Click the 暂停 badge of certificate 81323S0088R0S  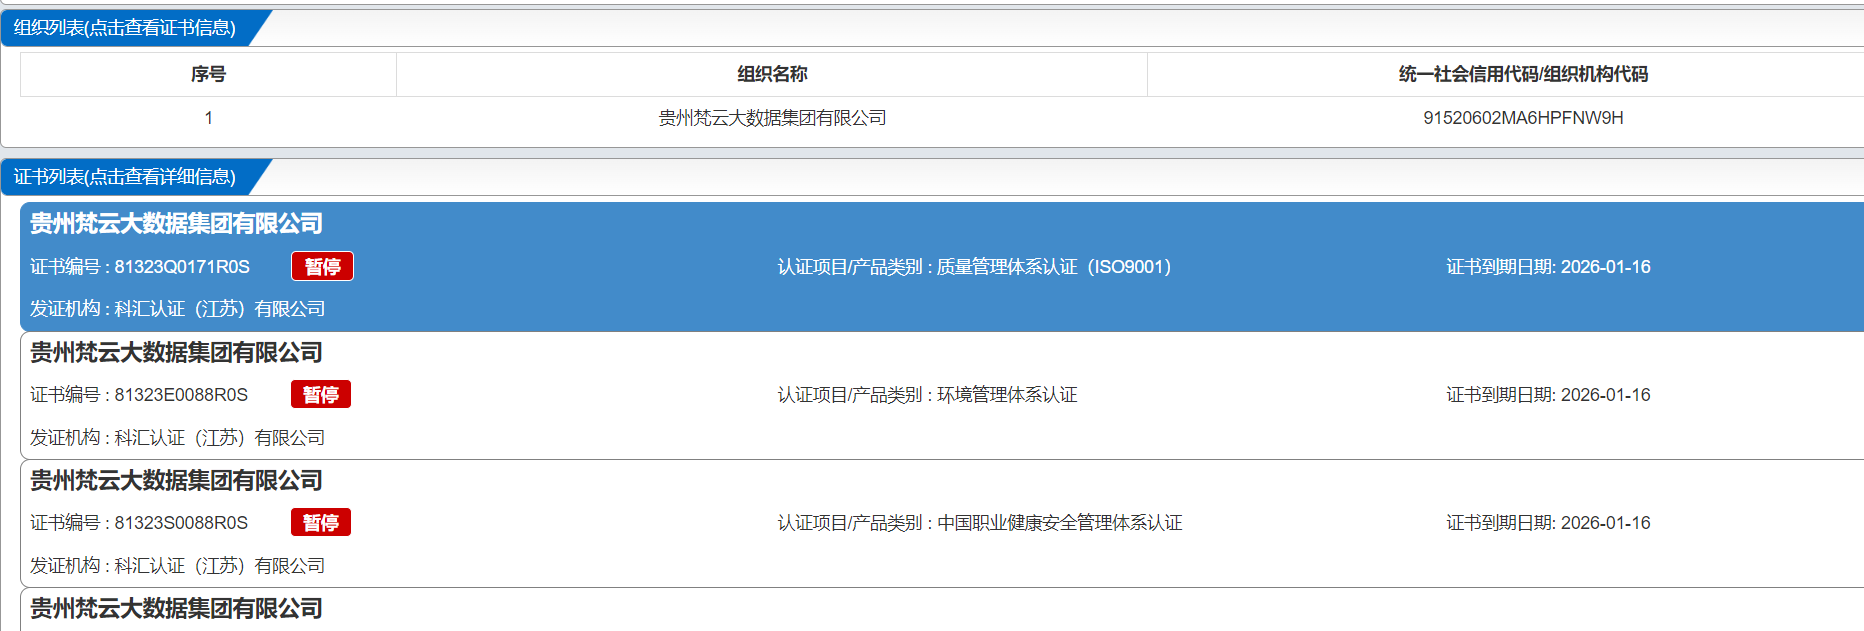tap(321, 523)
